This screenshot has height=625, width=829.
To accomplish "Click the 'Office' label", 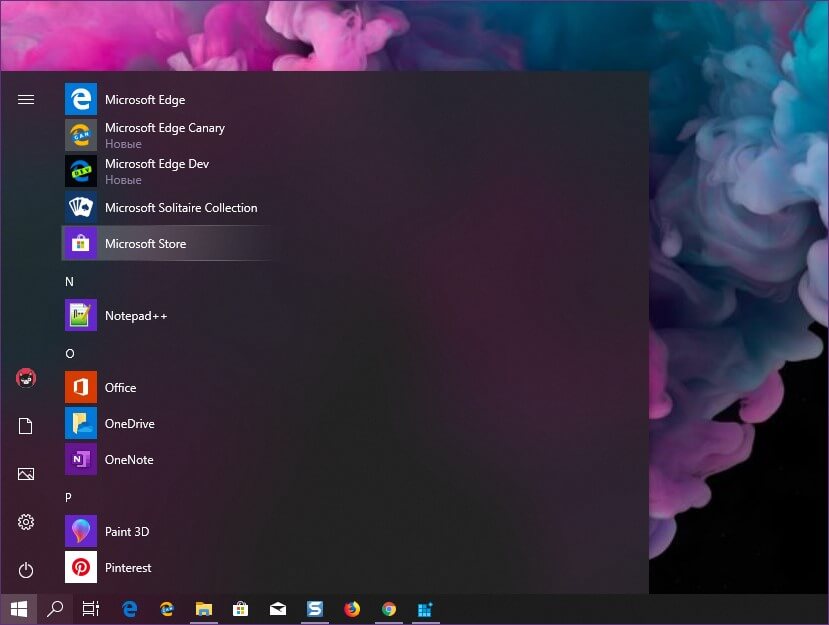I will [x=121, y=388].
